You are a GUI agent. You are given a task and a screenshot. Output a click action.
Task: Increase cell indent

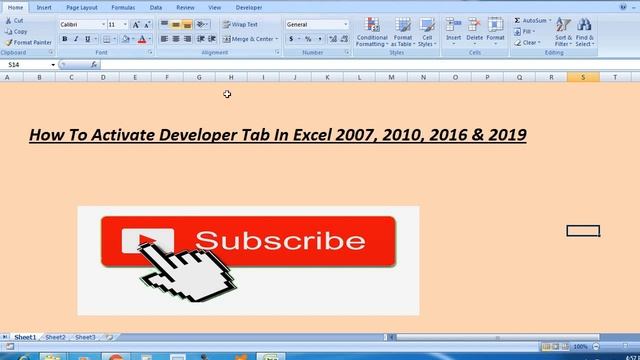(212, 39)
